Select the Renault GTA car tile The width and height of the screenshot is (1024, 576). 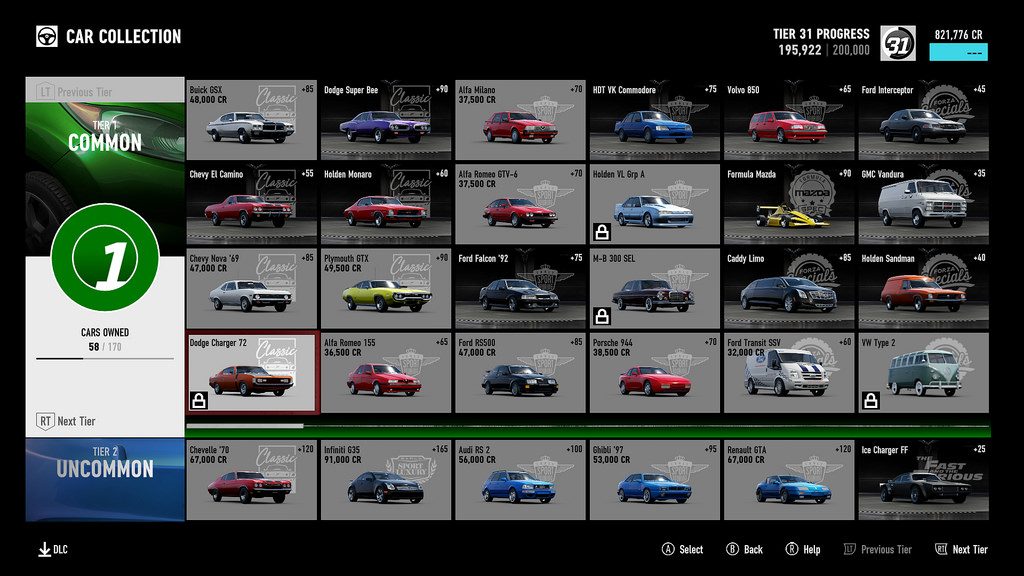point(790,480)
